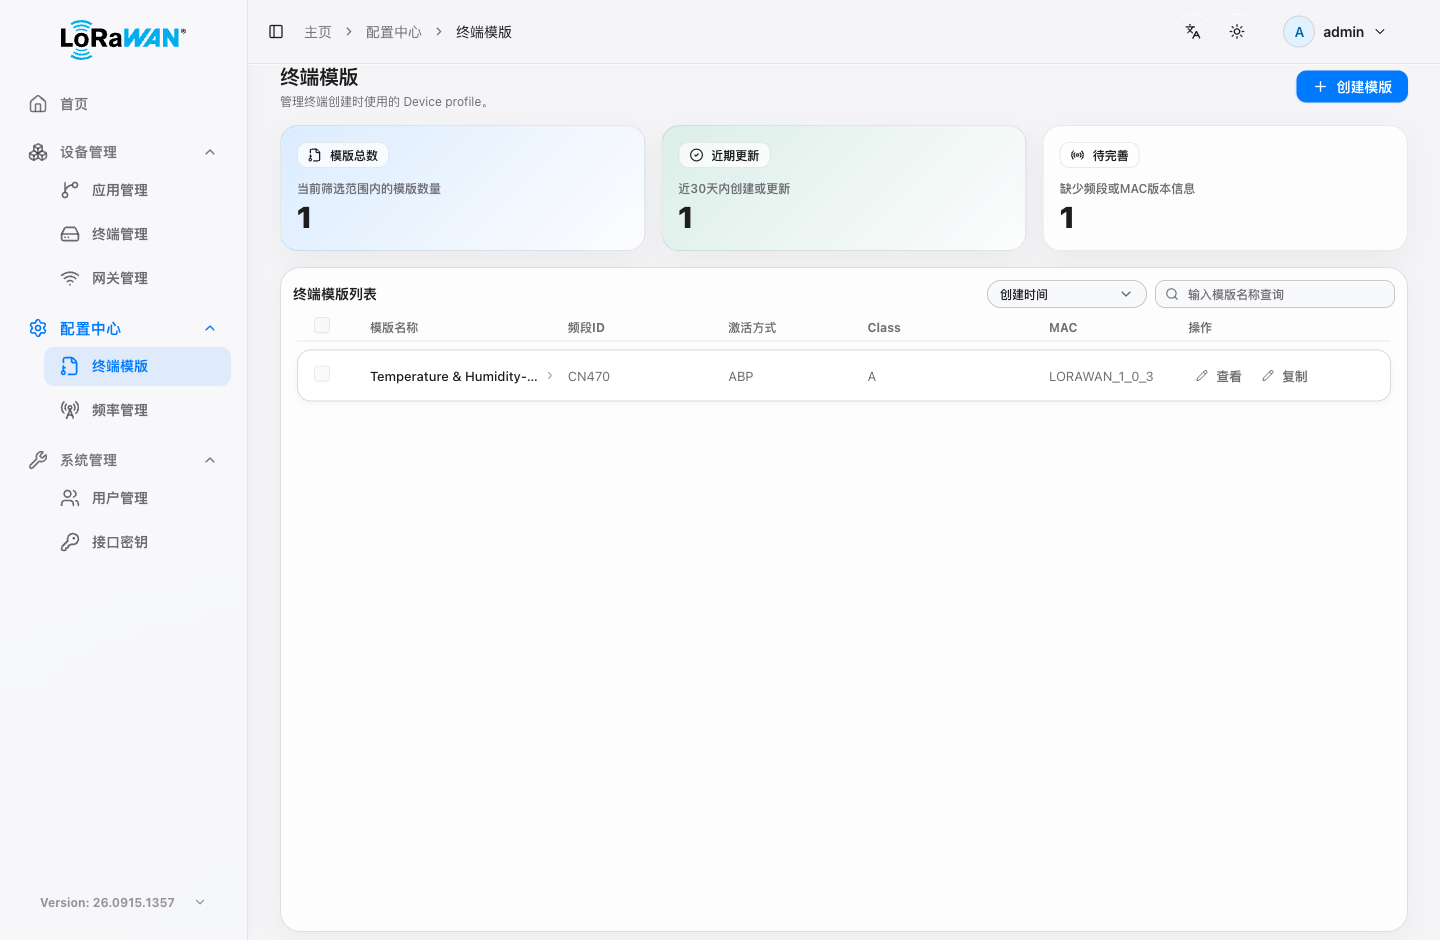This screenshot has height=940, width=1440.
Task: Click the ABP activation cell
Action: 741,376
